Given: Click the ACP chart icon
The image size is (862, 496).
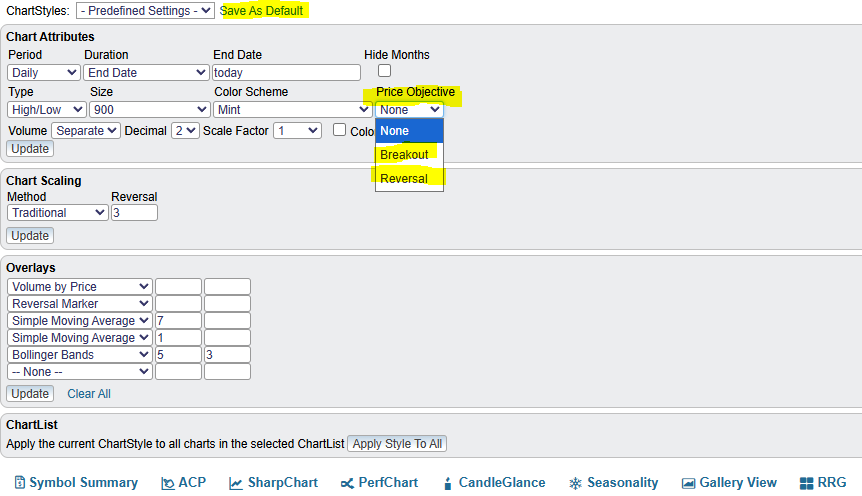Looking at the screenshot, I should (168, 483).
